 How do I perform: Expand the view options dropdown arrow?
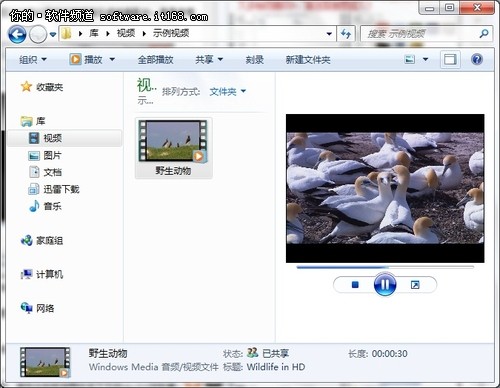click(425, 60)
